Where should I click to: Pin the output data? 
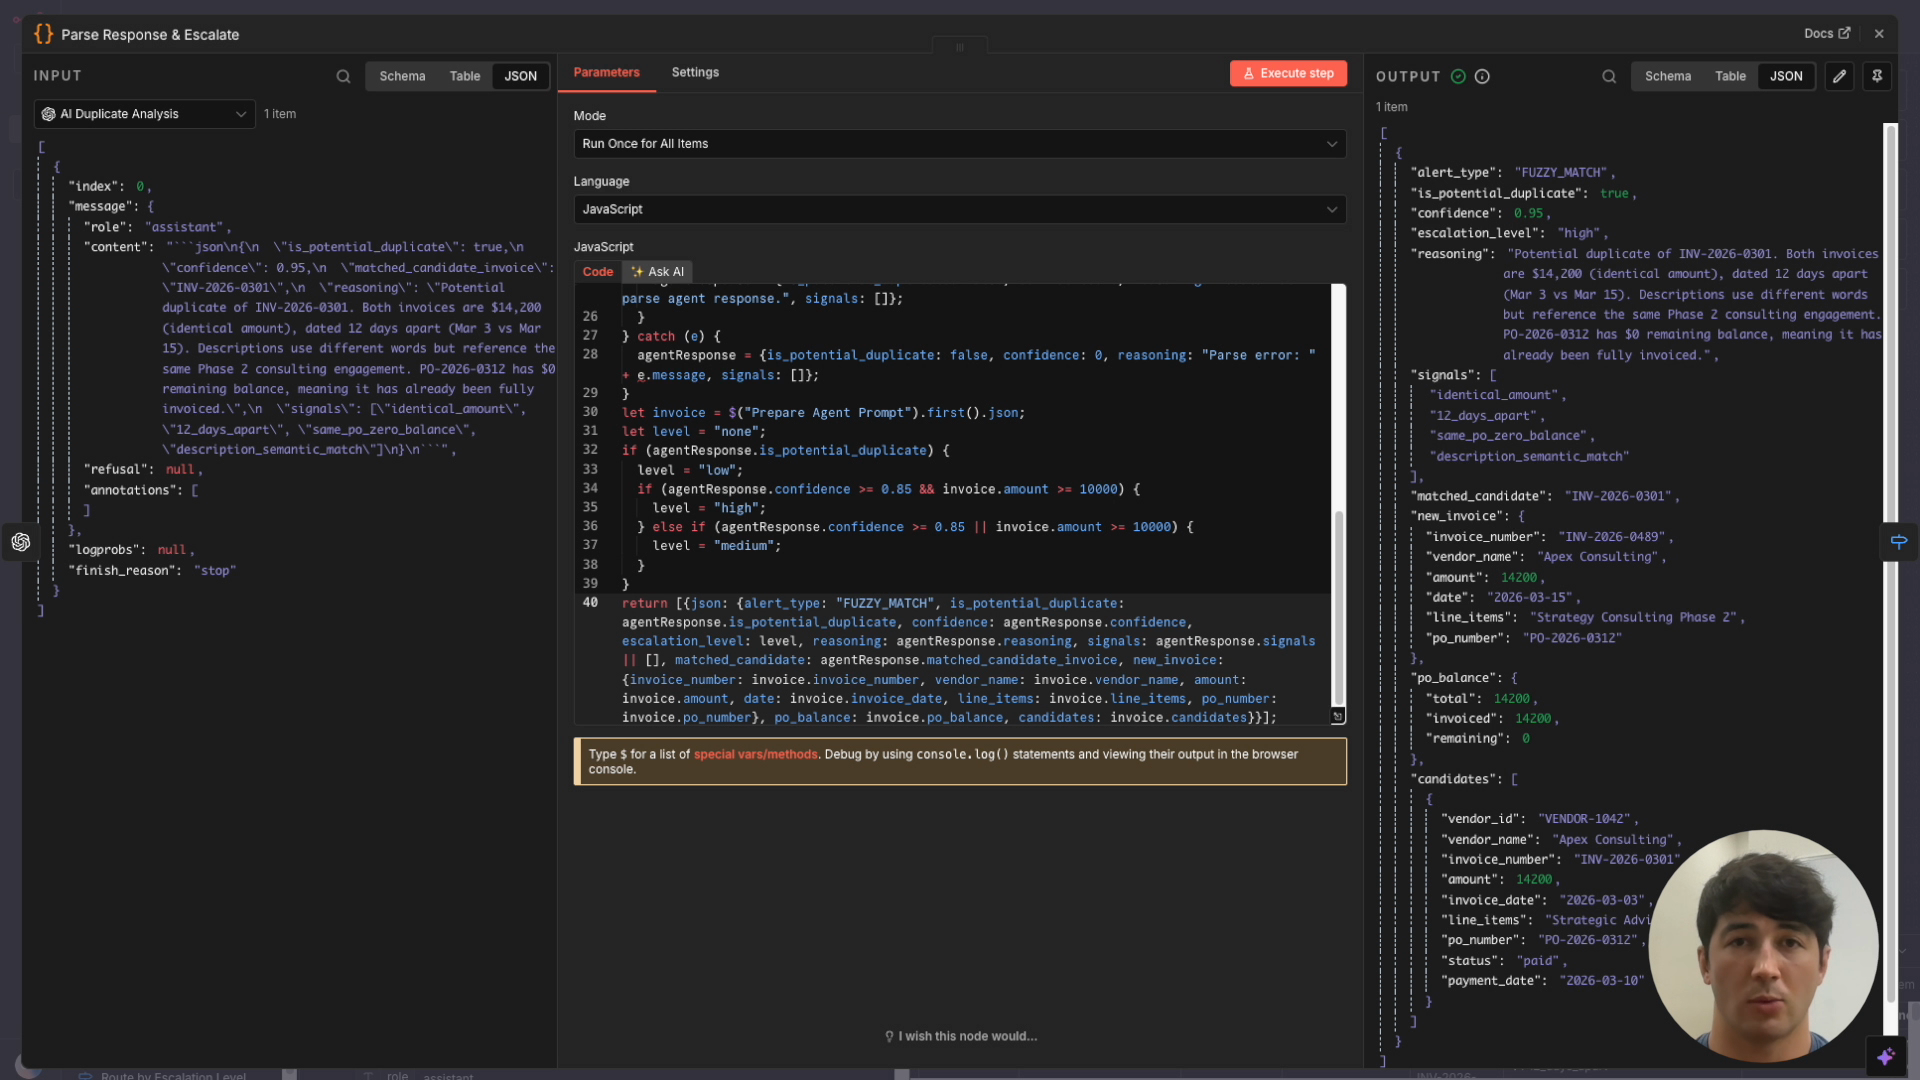click(x=1877, y=76)
